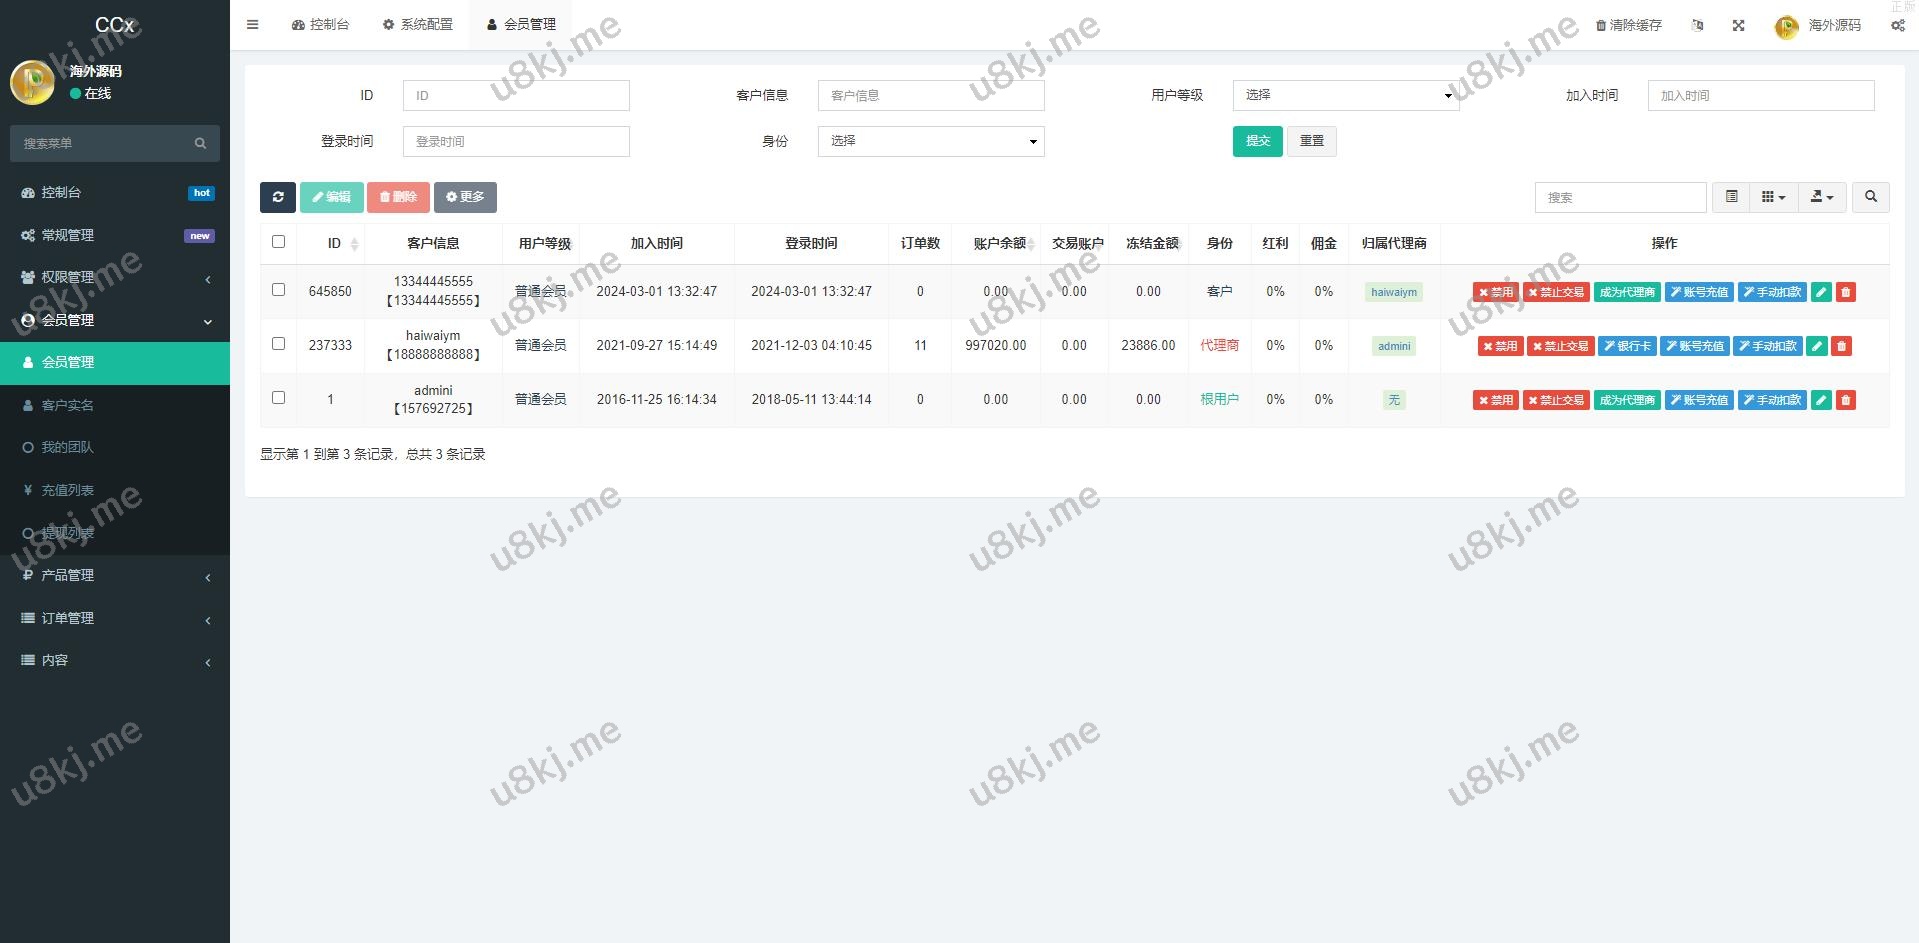The height and width of the screenshot is (943, 1919).
Task: Check the box for member 645850
Action: click(x=278, y=290)
